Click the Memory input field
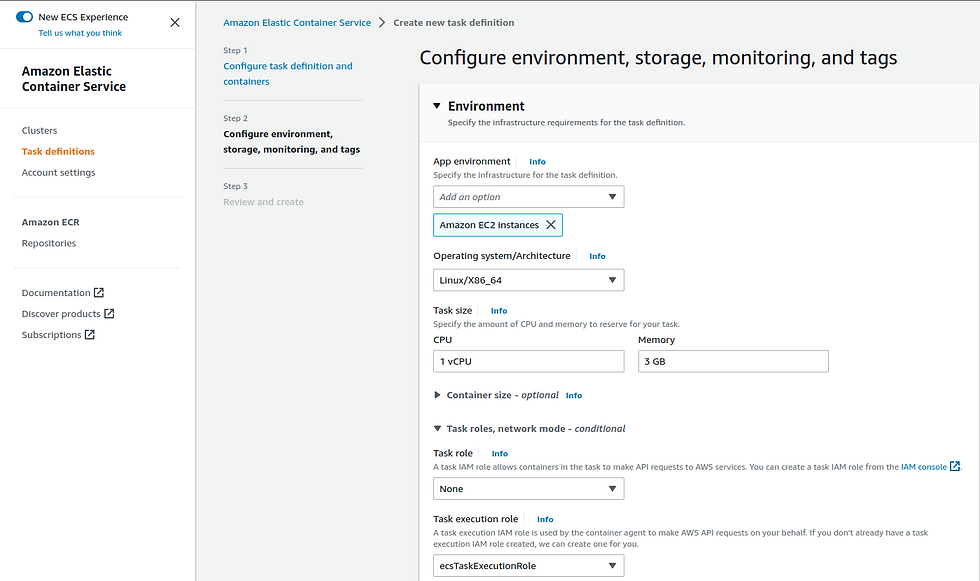 pos(733,361)
